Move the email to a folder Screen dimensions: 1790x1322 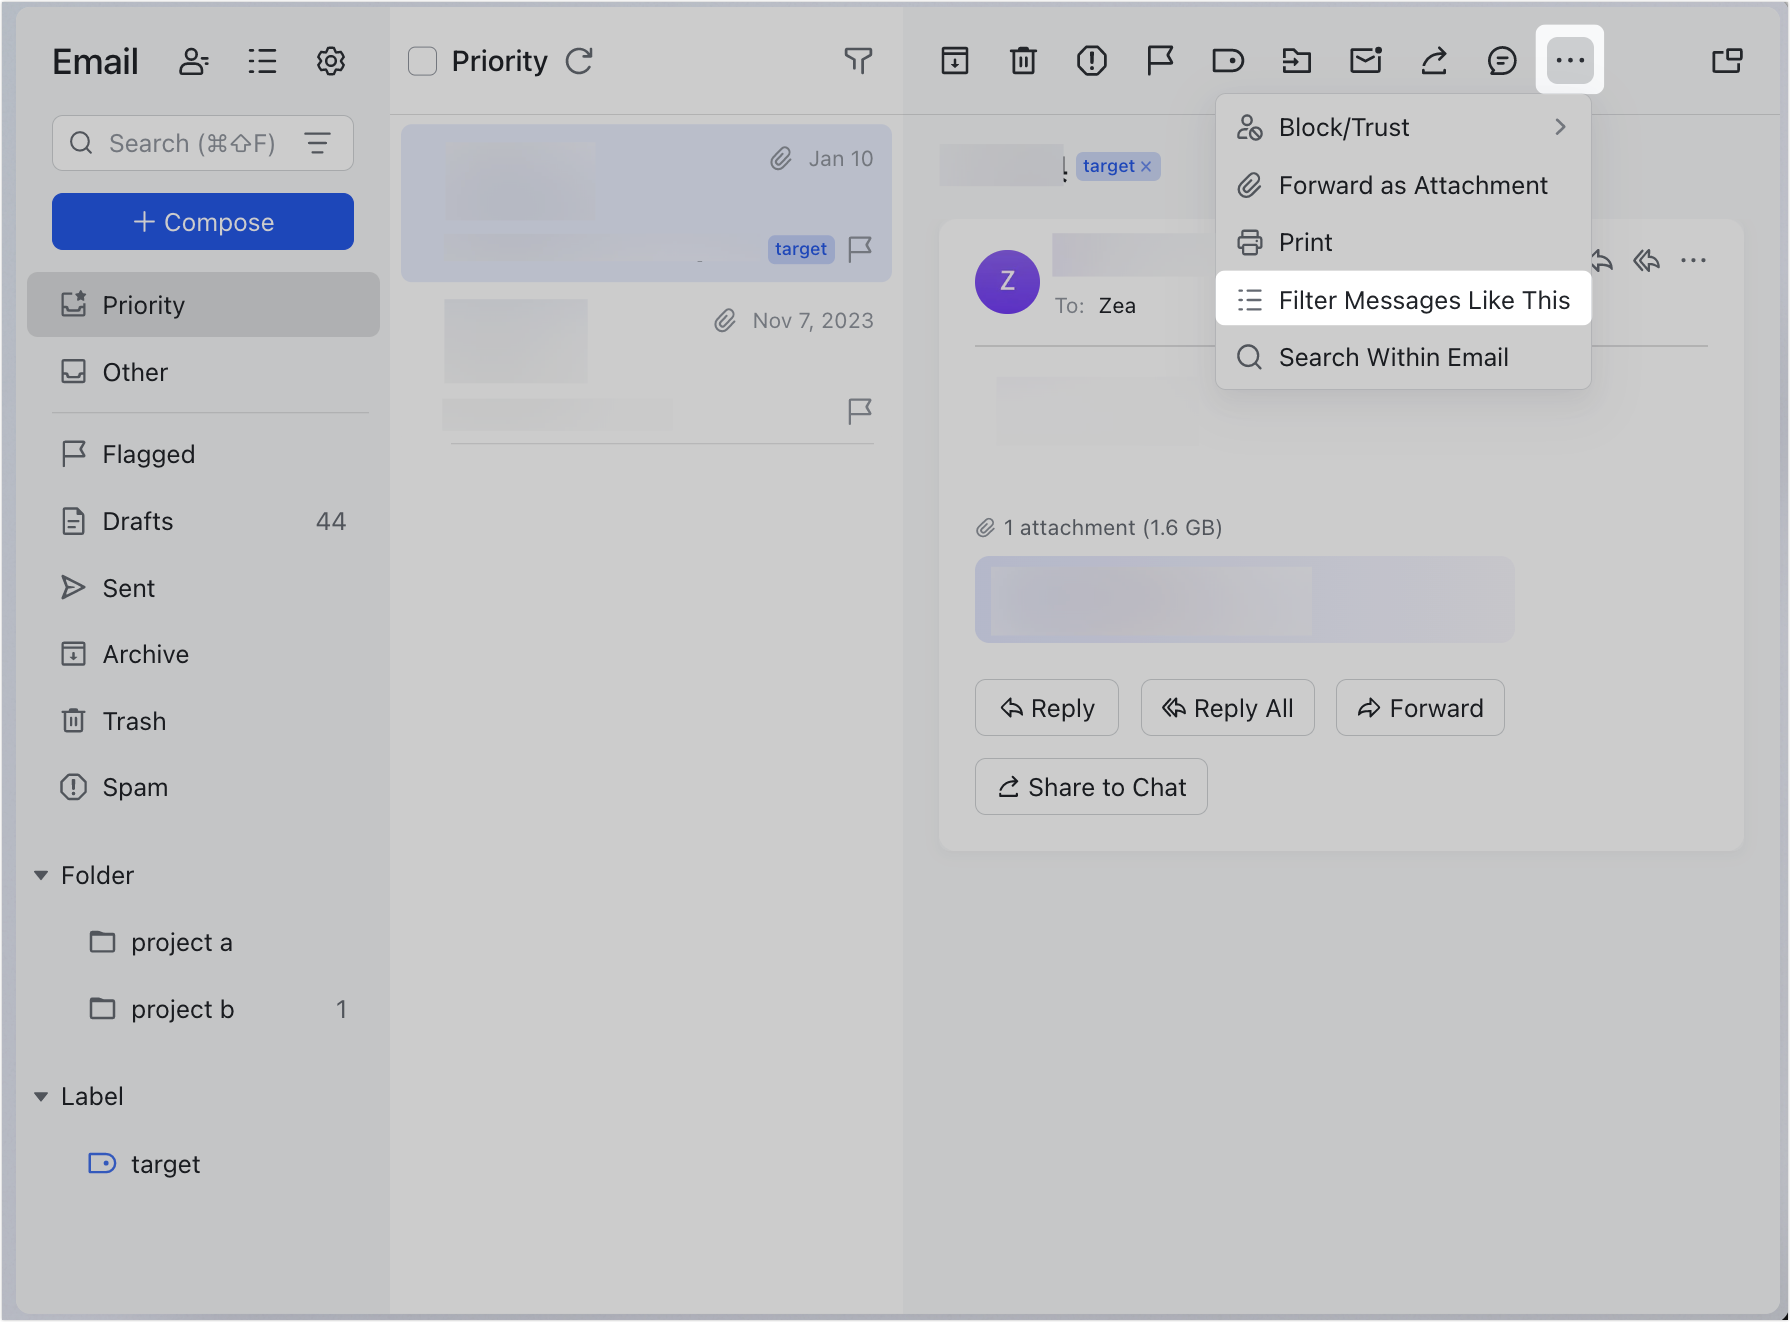(x=1296, y=60)
